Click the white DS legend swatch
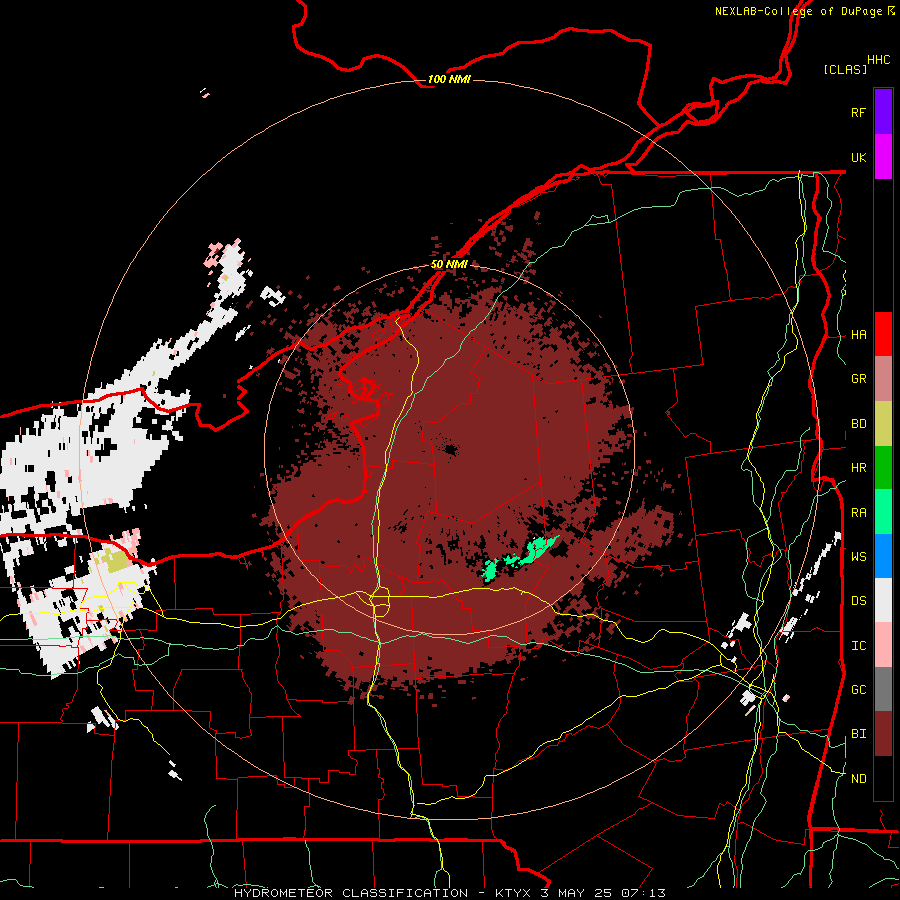Screen dimensions: 900x900 [883, 600]
